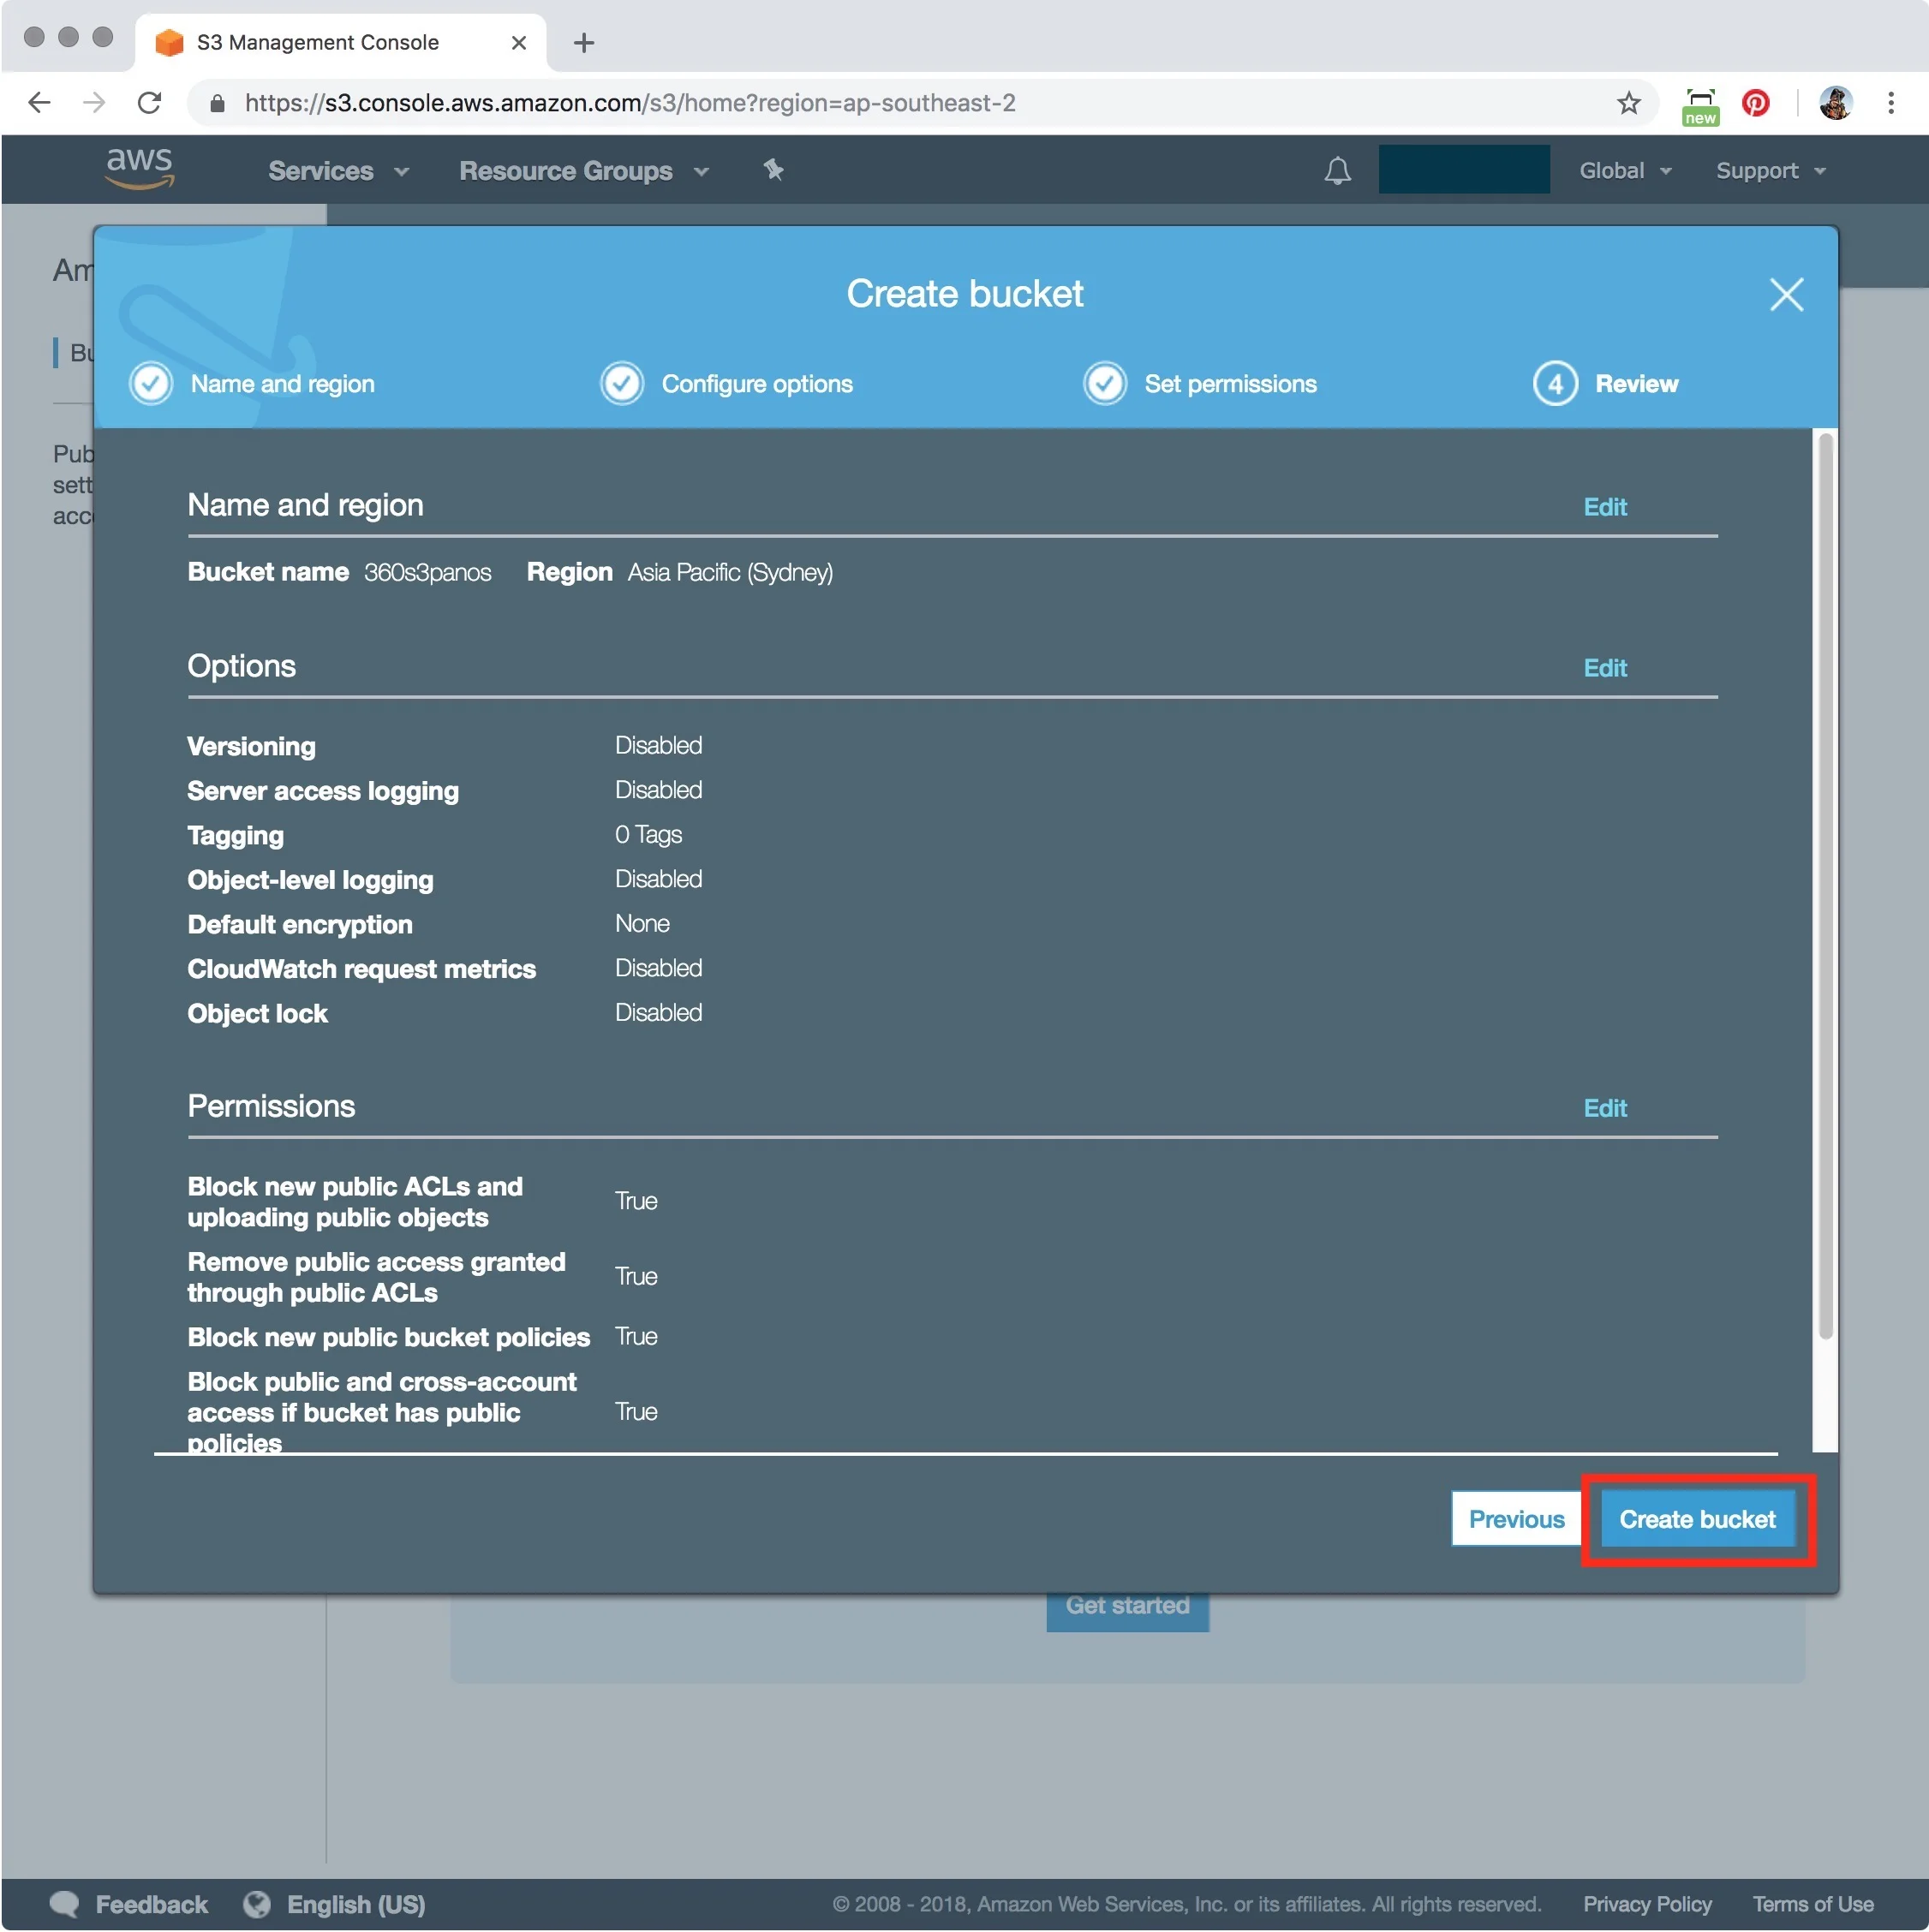Reload the page with the refresh icon
The width and height of the screenshot is (1929, 1932).
[x=149, y=103]
